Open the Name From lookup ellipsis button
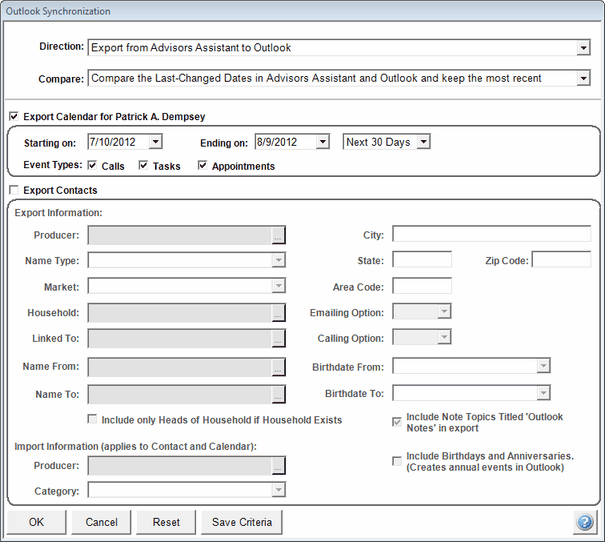 (x=278, y=367)
